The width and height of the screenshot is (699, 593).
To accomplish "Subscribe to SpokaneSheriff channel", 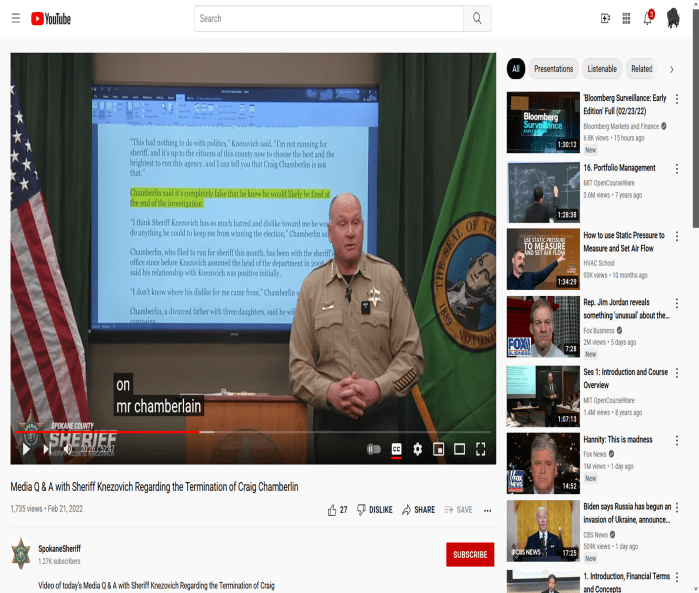I will [x=470, y=555].
